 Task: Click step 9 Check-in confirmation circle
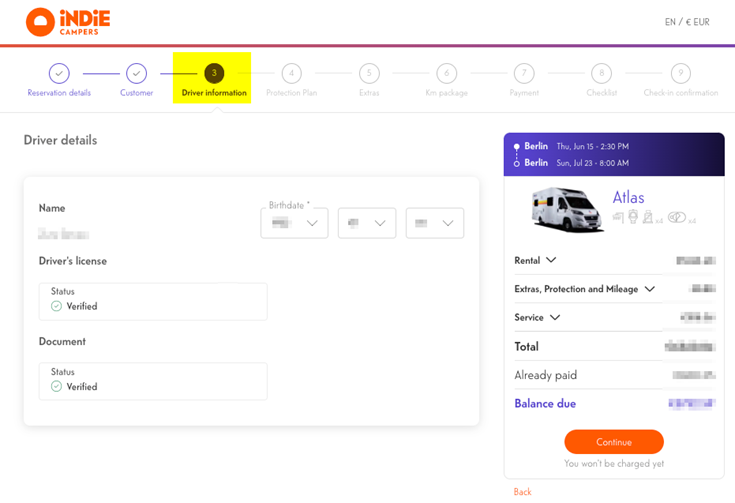click(x=680, y=73)
